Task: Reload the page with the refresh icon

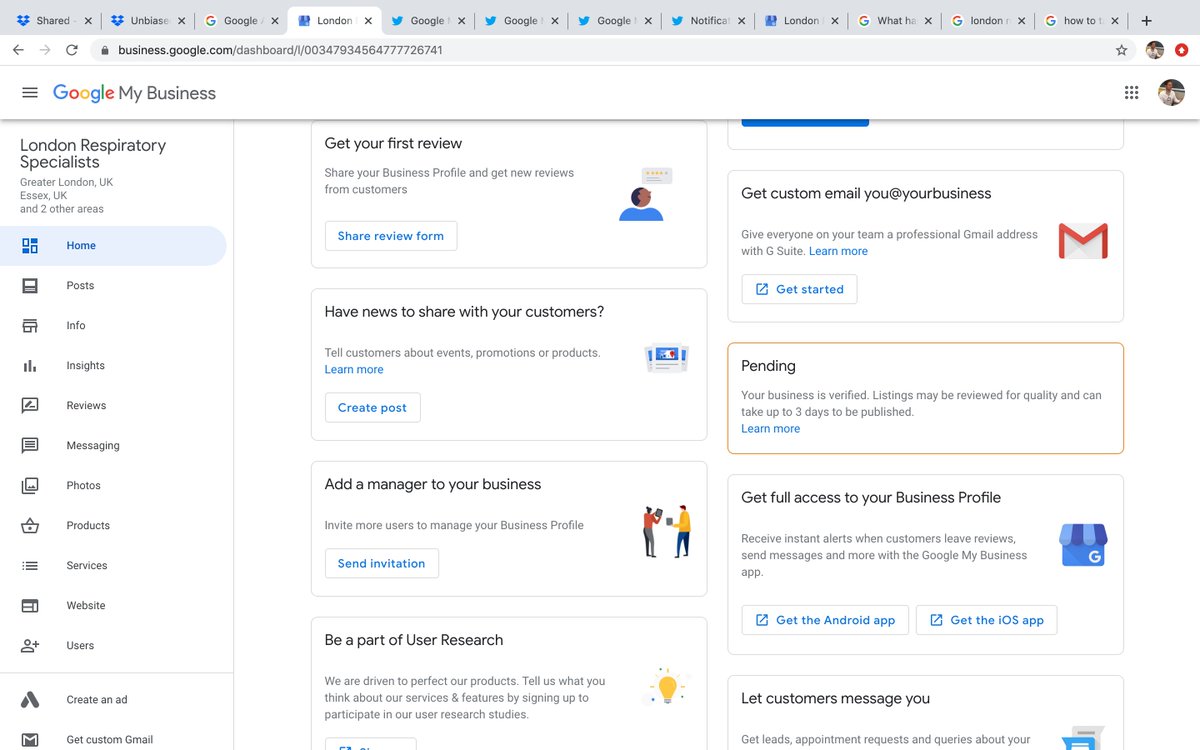Action: tap(72, 49)
